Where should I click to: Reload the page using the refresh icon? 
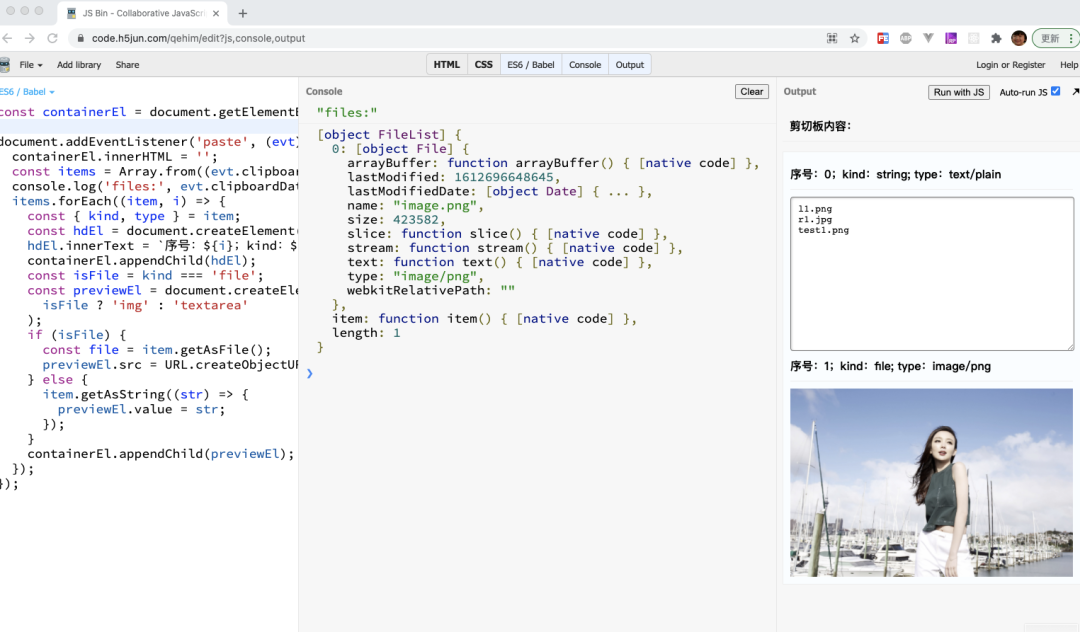coord(50,38)
